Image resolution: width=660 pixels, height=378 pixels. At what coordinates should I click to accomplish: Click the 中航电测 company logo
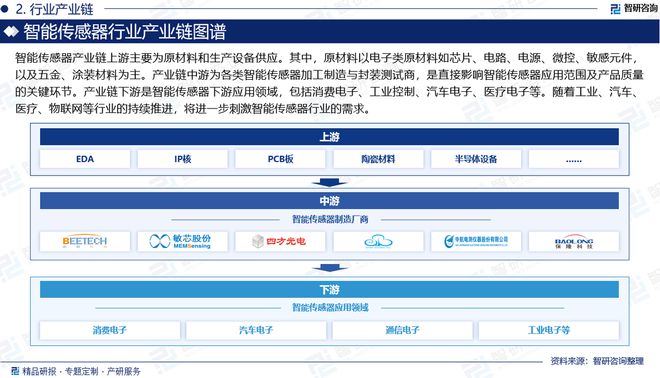(476, 241)
